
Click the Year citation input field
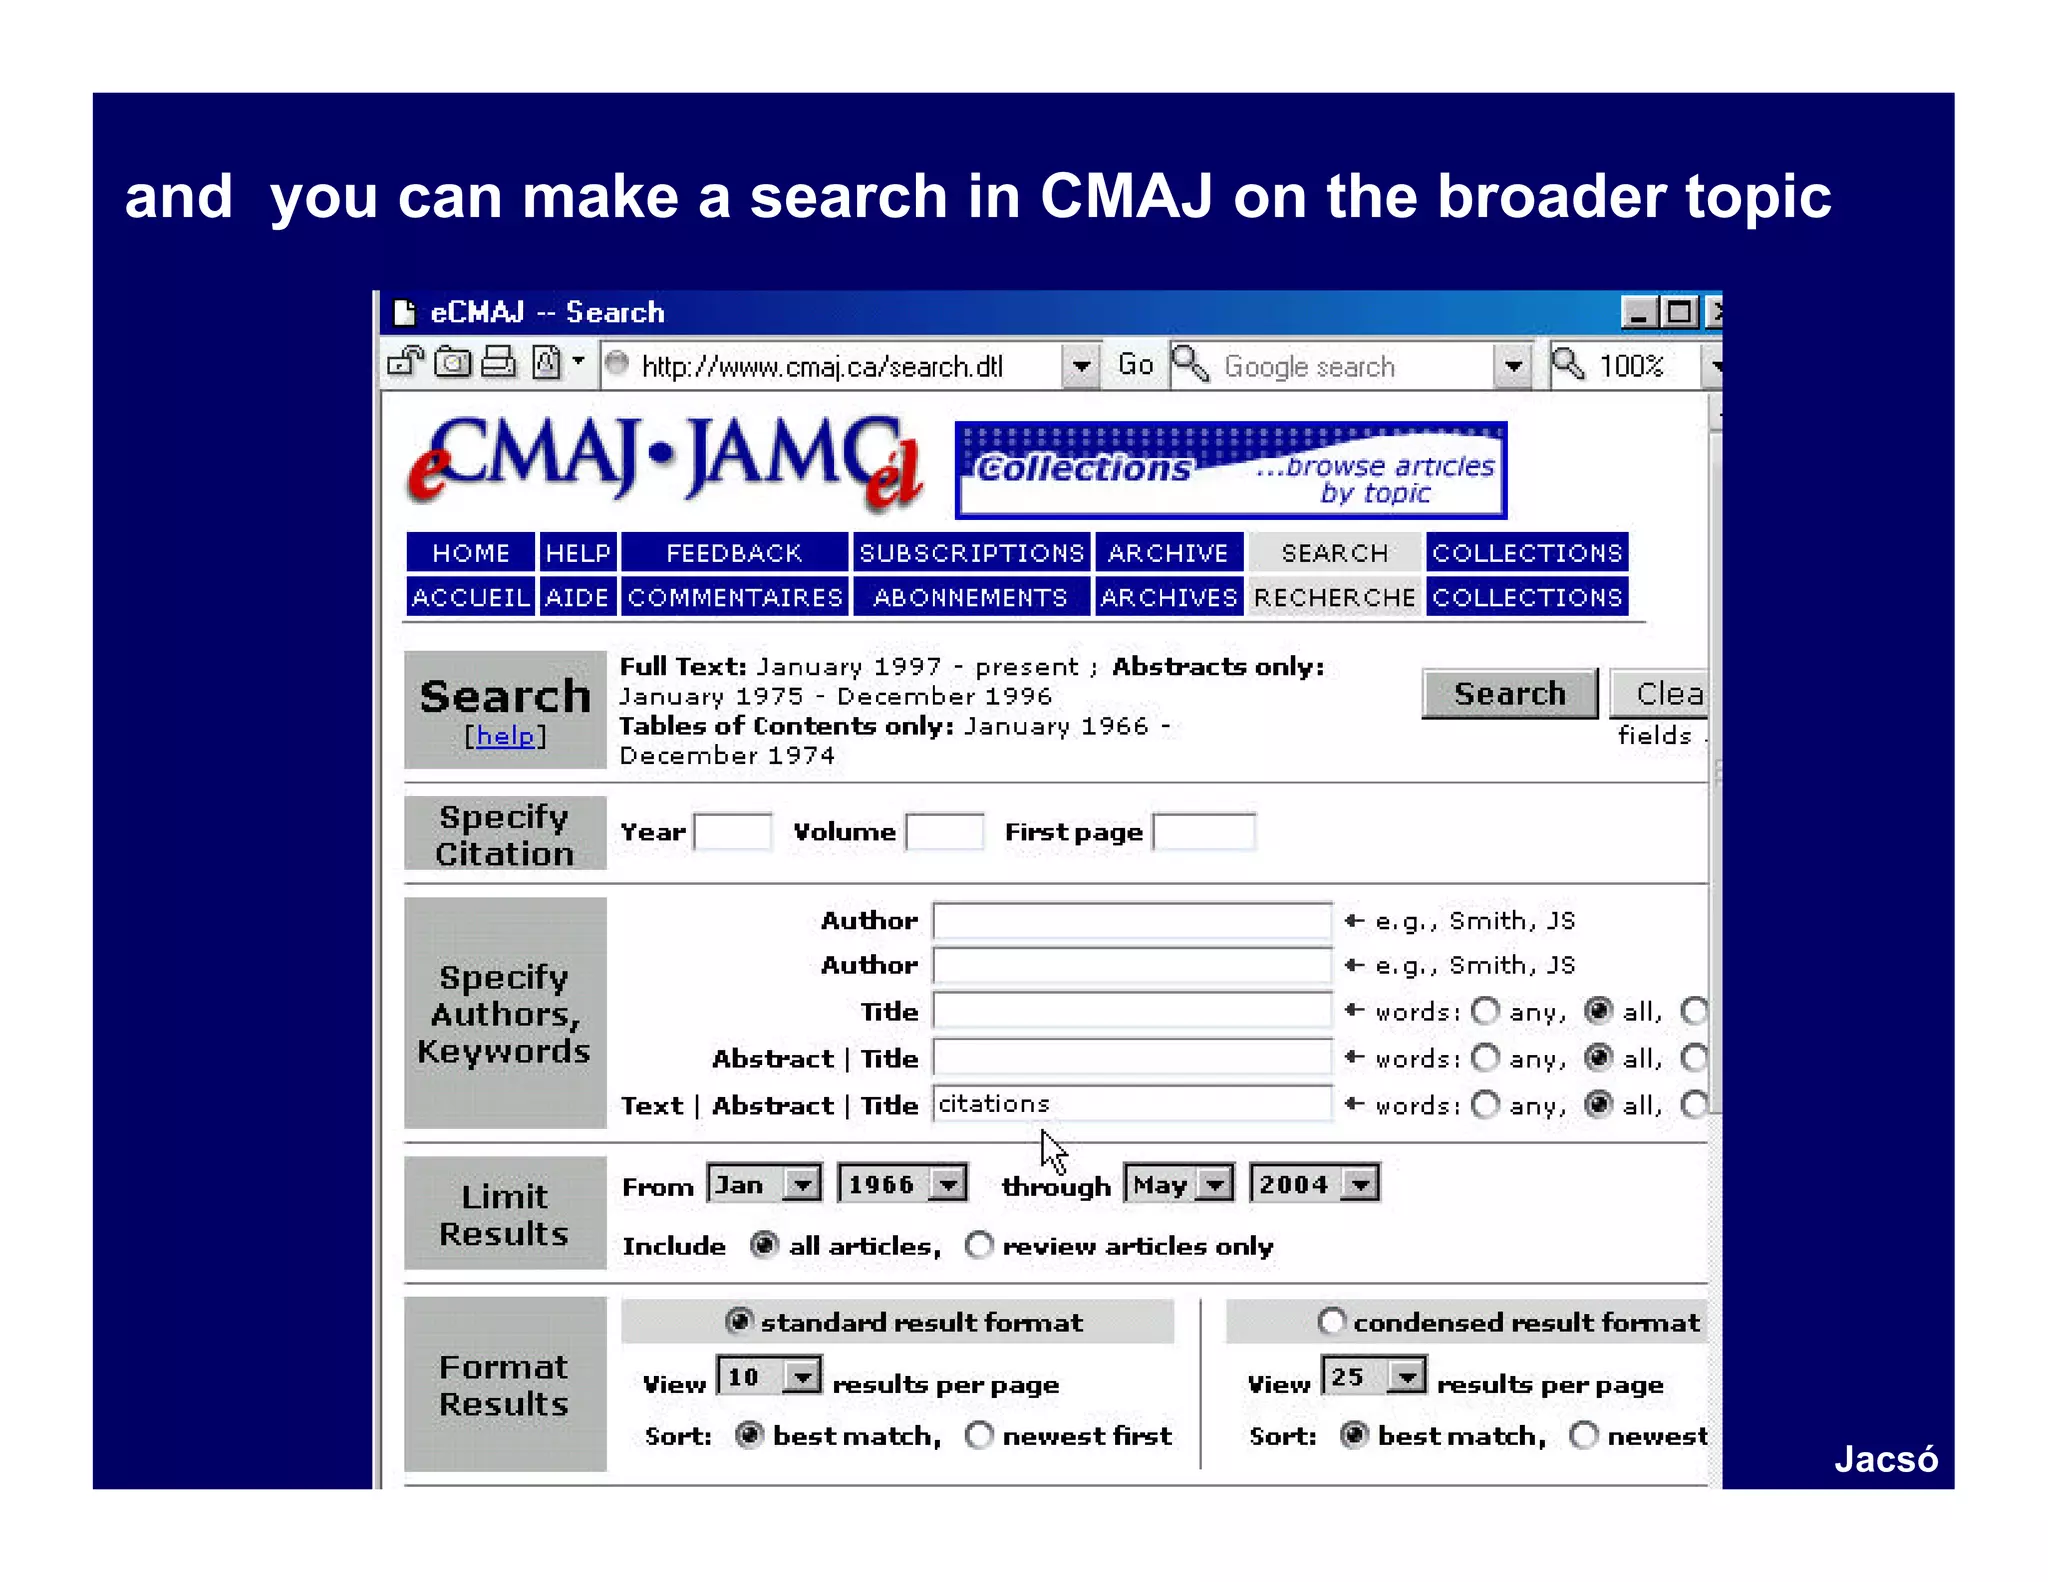click(x=733, y=832)
